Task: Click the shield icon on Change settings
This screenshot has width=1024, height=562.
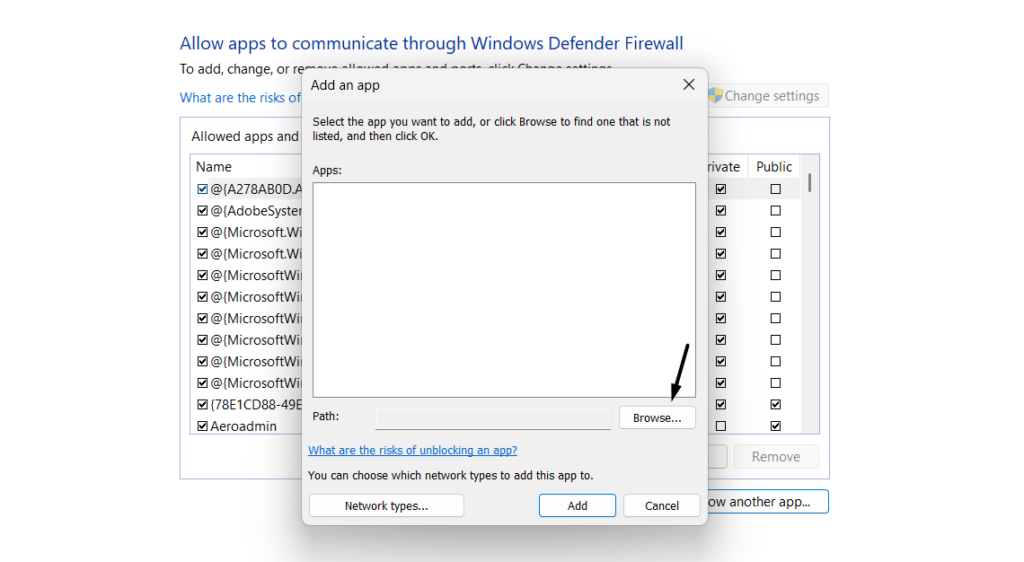Action: (x=715, y=96)
